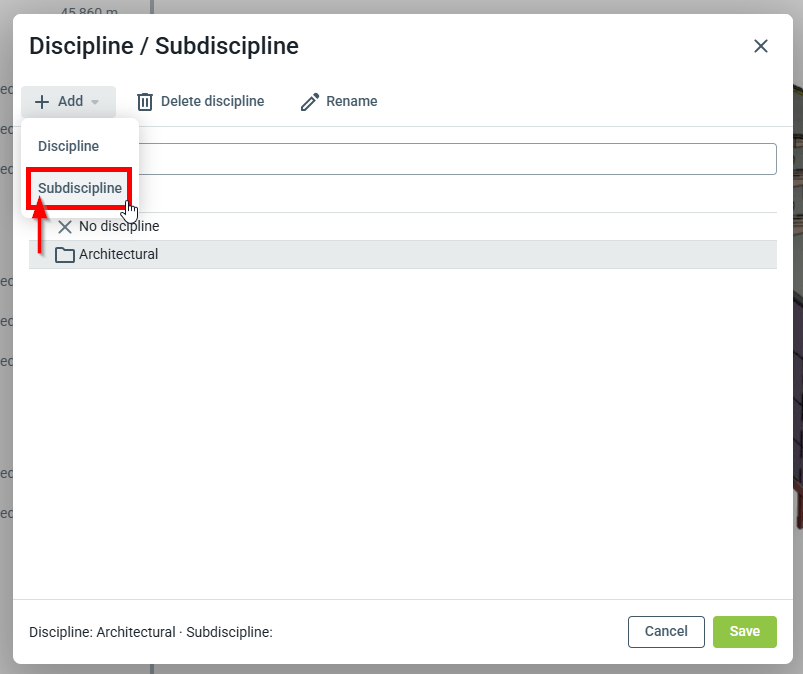Focus the search input field

click(450, 159)
